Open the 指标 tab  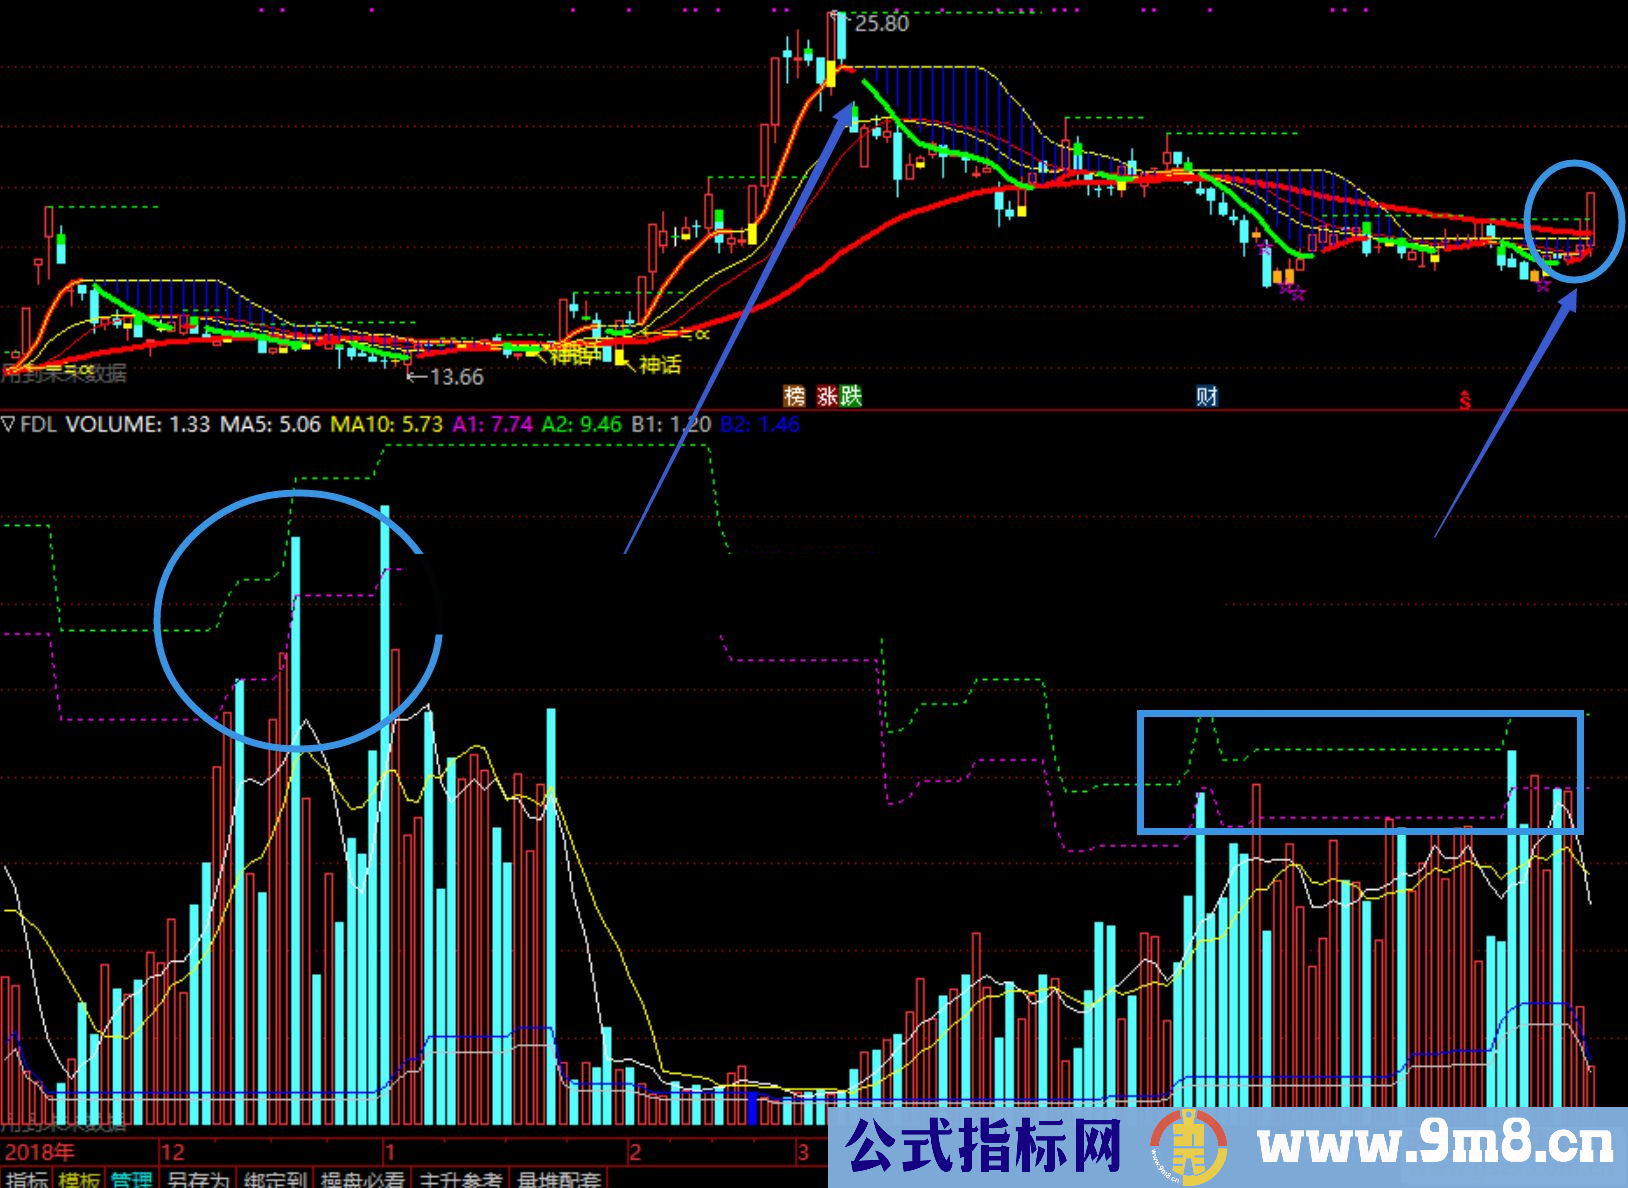26,1179
